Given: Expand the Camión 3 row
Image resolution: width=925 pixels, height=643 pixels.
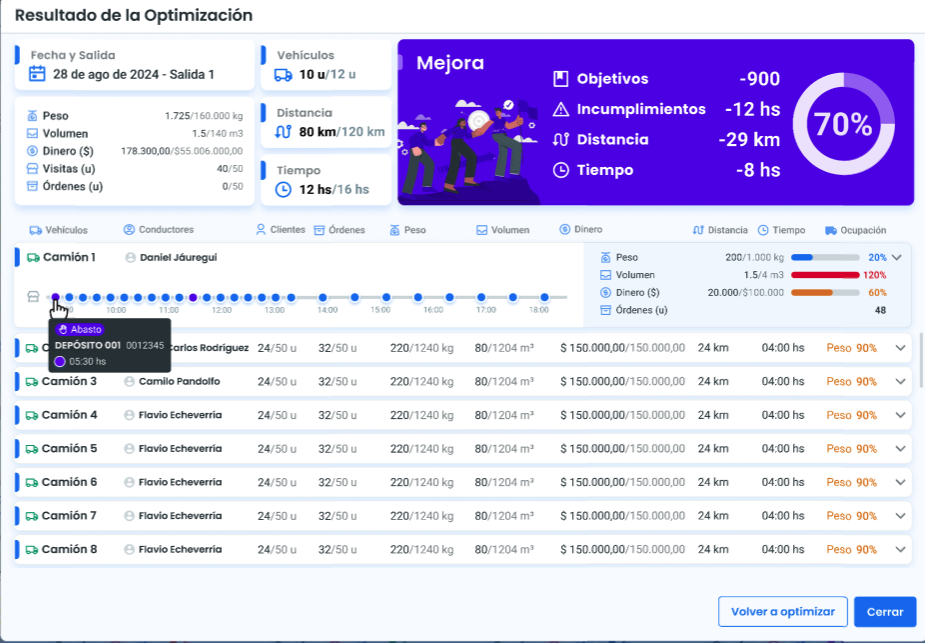Looking at the screenshot, I should [x=901, y=382].
